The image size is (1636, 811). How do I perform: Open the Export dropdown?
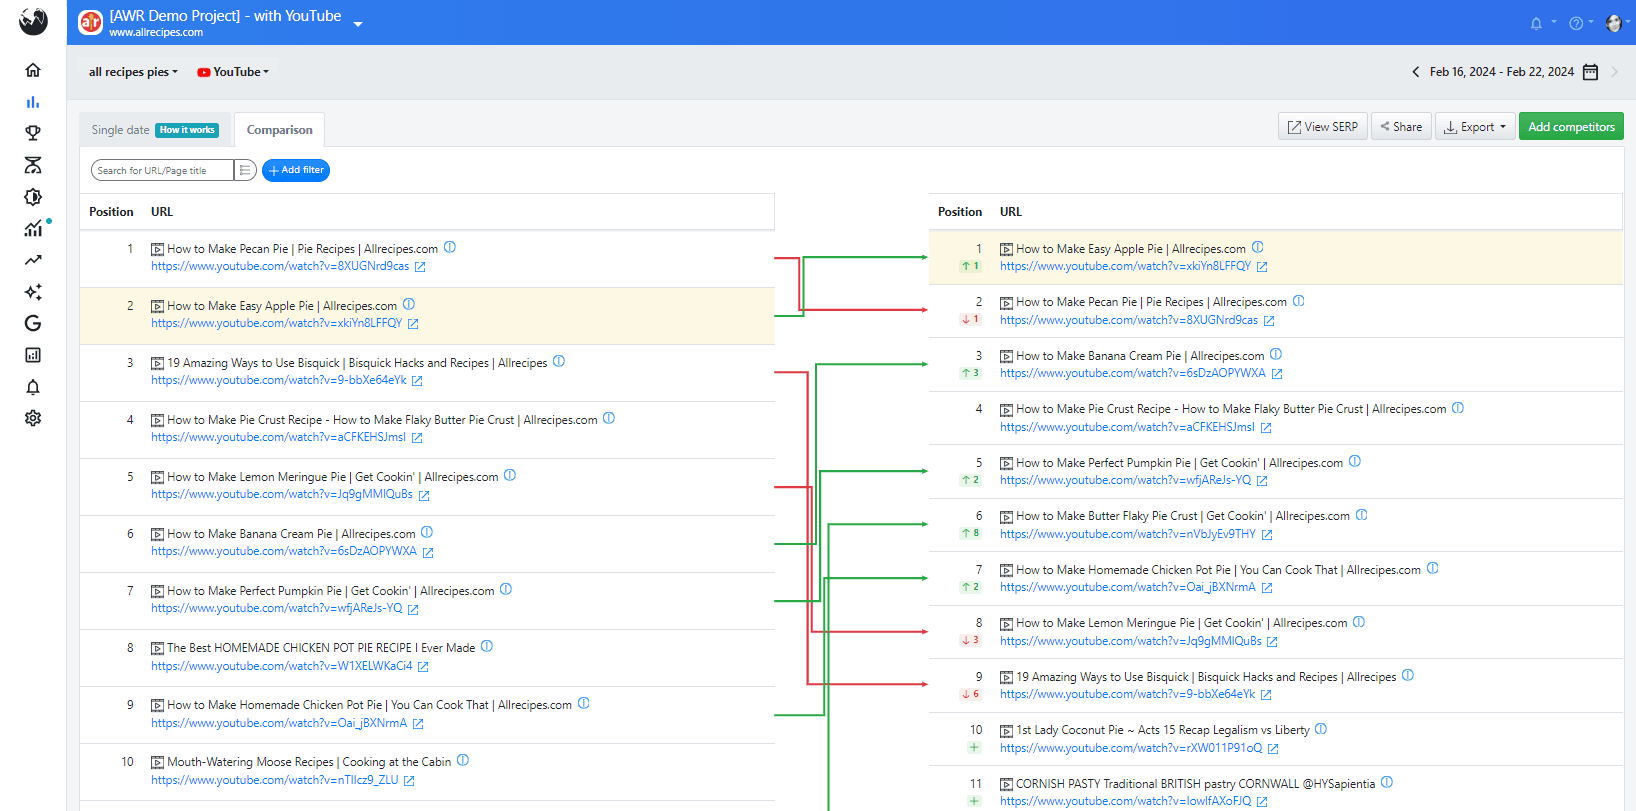(1474, 127)
